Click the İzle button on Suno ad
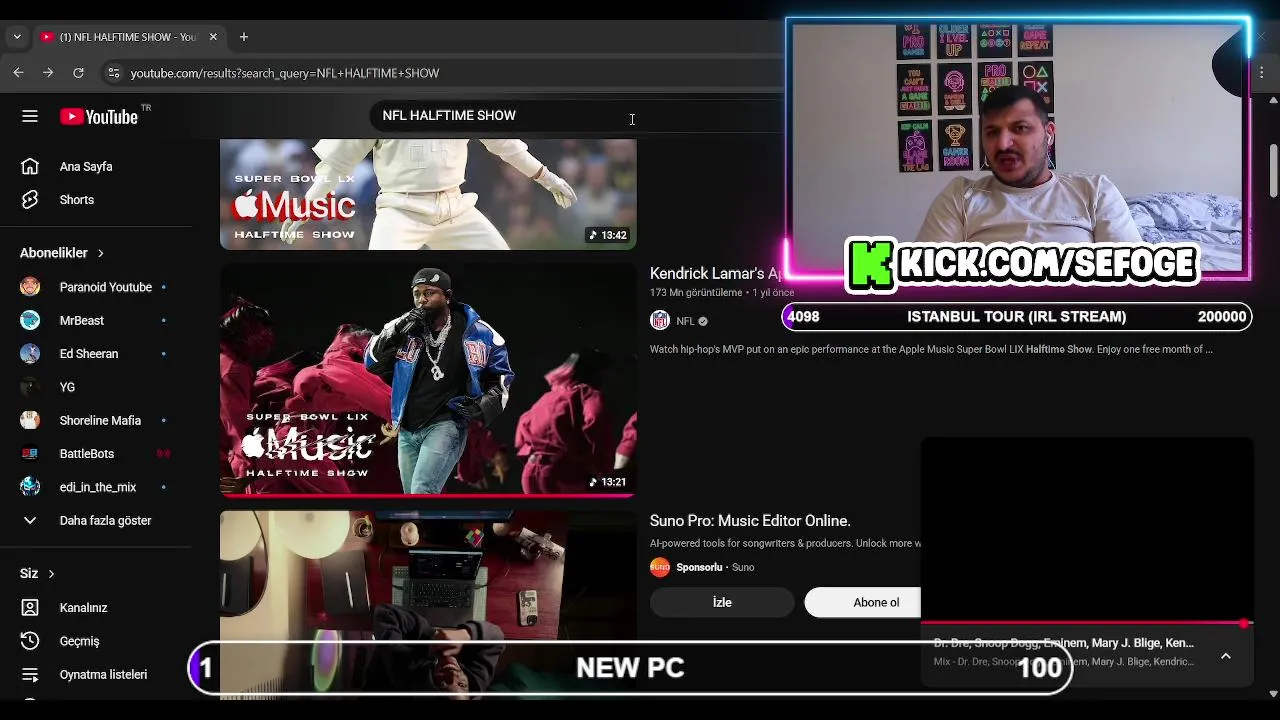The image size is (1280, 720). [x=722, y=602]
